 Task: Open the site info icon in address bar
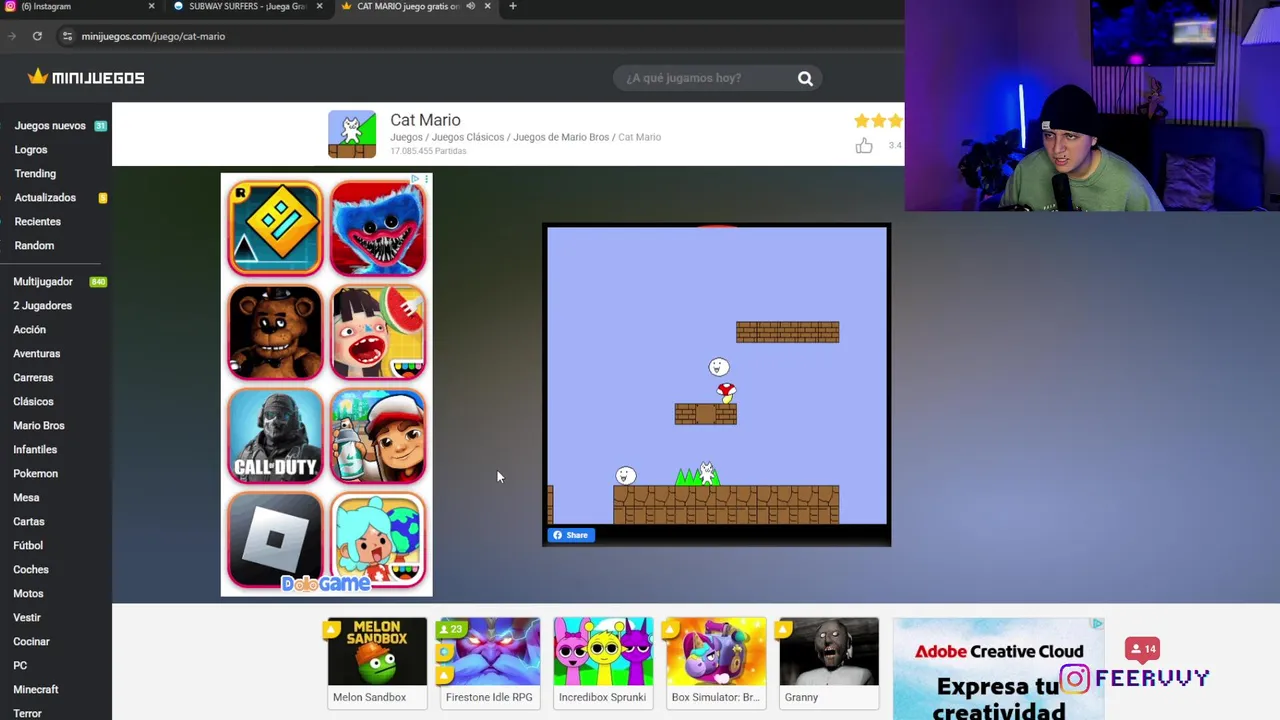[67, 36]
